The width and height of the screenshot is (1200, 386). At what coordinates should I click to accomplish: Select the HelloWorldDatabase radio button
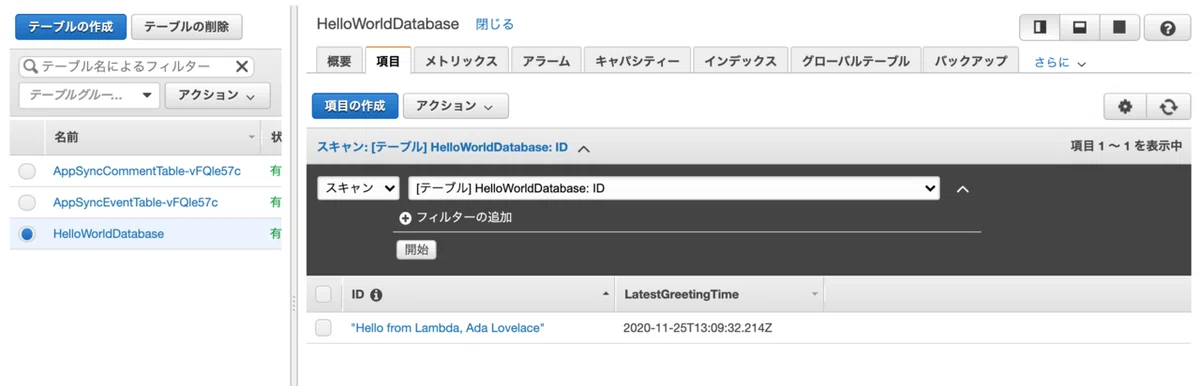pyautogui.click(x=27, y=234)
